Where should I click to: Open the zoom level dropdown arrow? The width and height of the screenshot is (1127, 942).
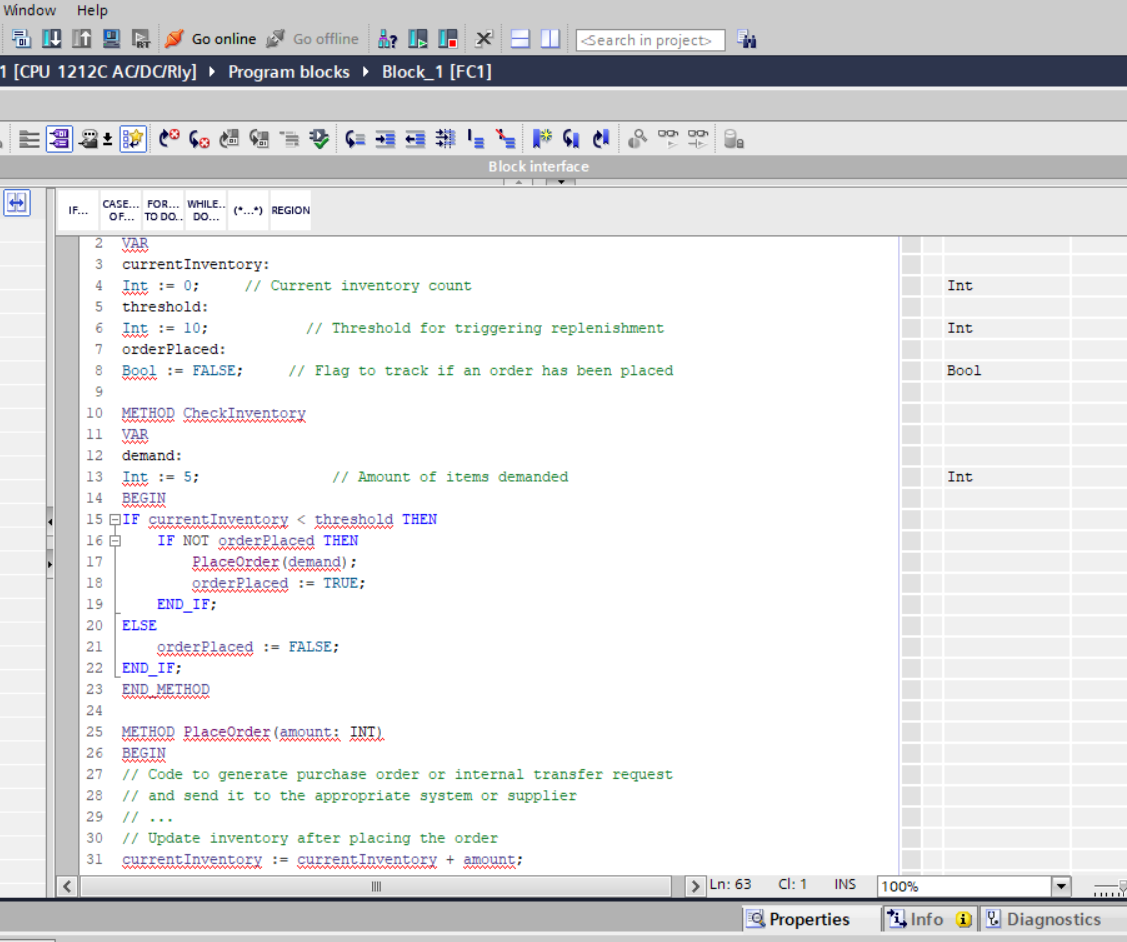[1061, 887]
